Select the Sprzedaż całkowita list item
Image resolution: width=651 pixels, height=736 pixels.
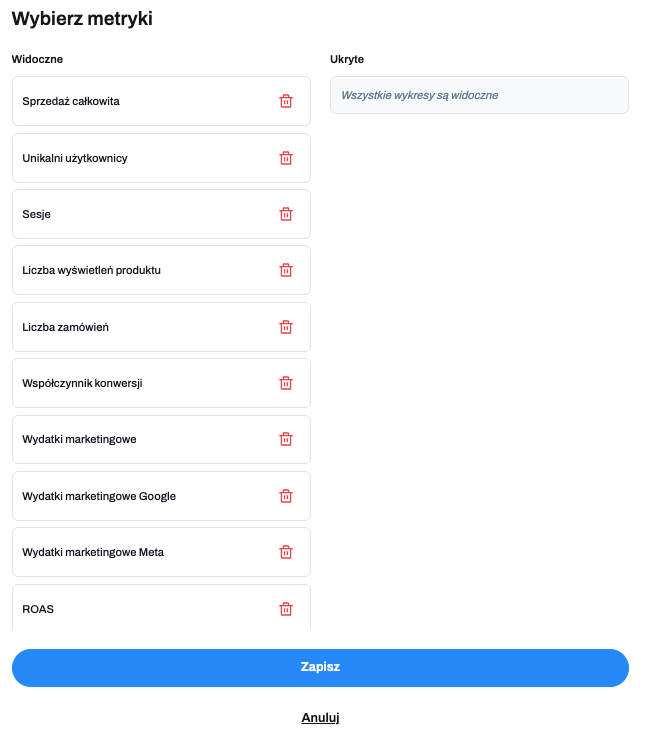point(71,101)
